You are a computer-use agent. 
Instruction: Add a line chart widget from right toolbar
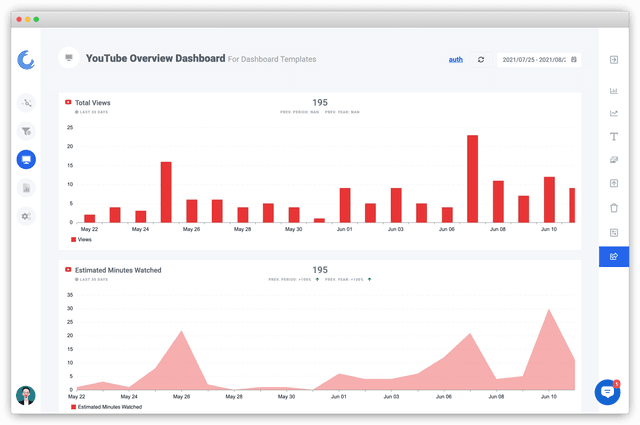(614, 113)
